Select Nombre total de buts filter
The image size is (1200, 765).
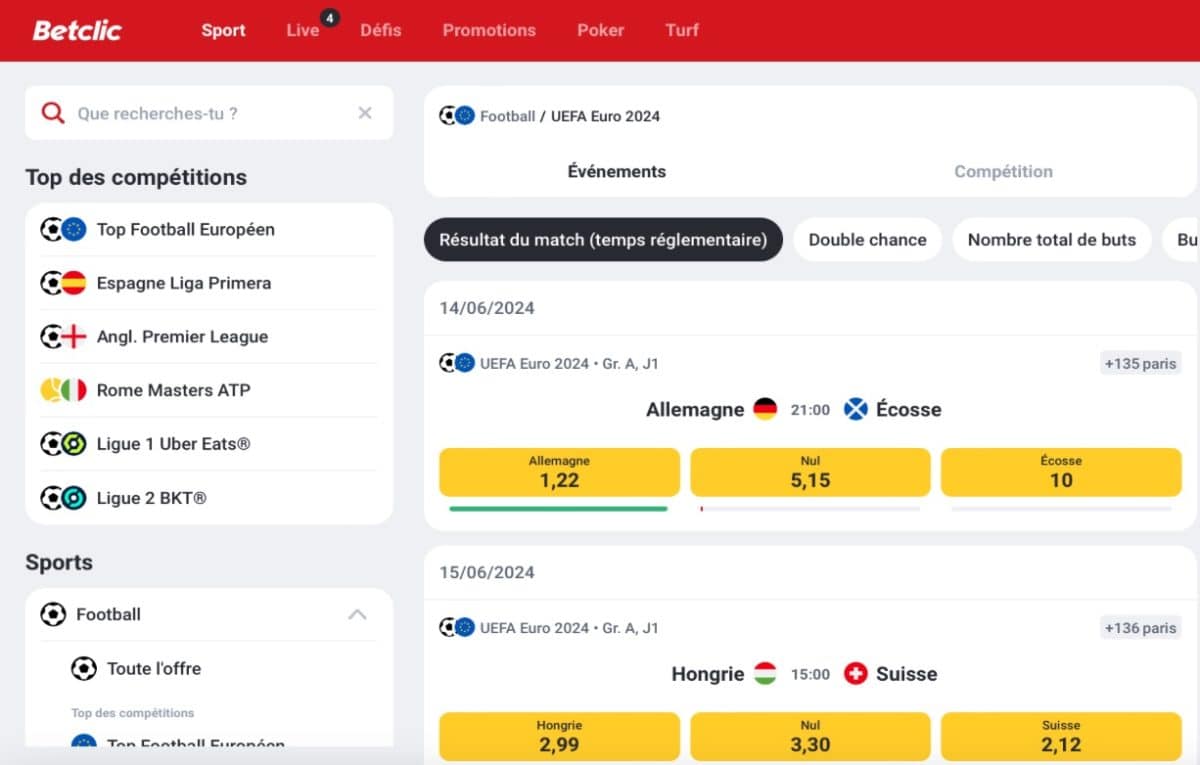tap(1052, 240)
